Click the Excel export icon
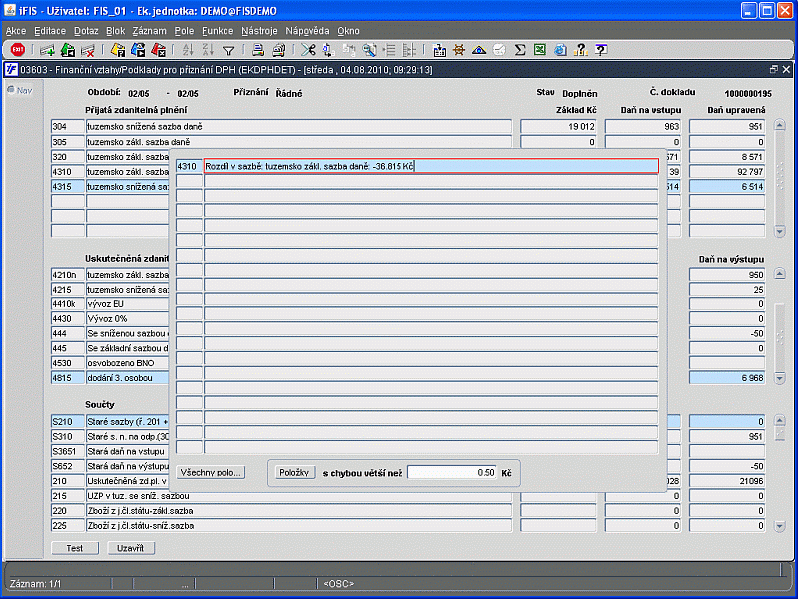798x599 pixels. point(540,50)
